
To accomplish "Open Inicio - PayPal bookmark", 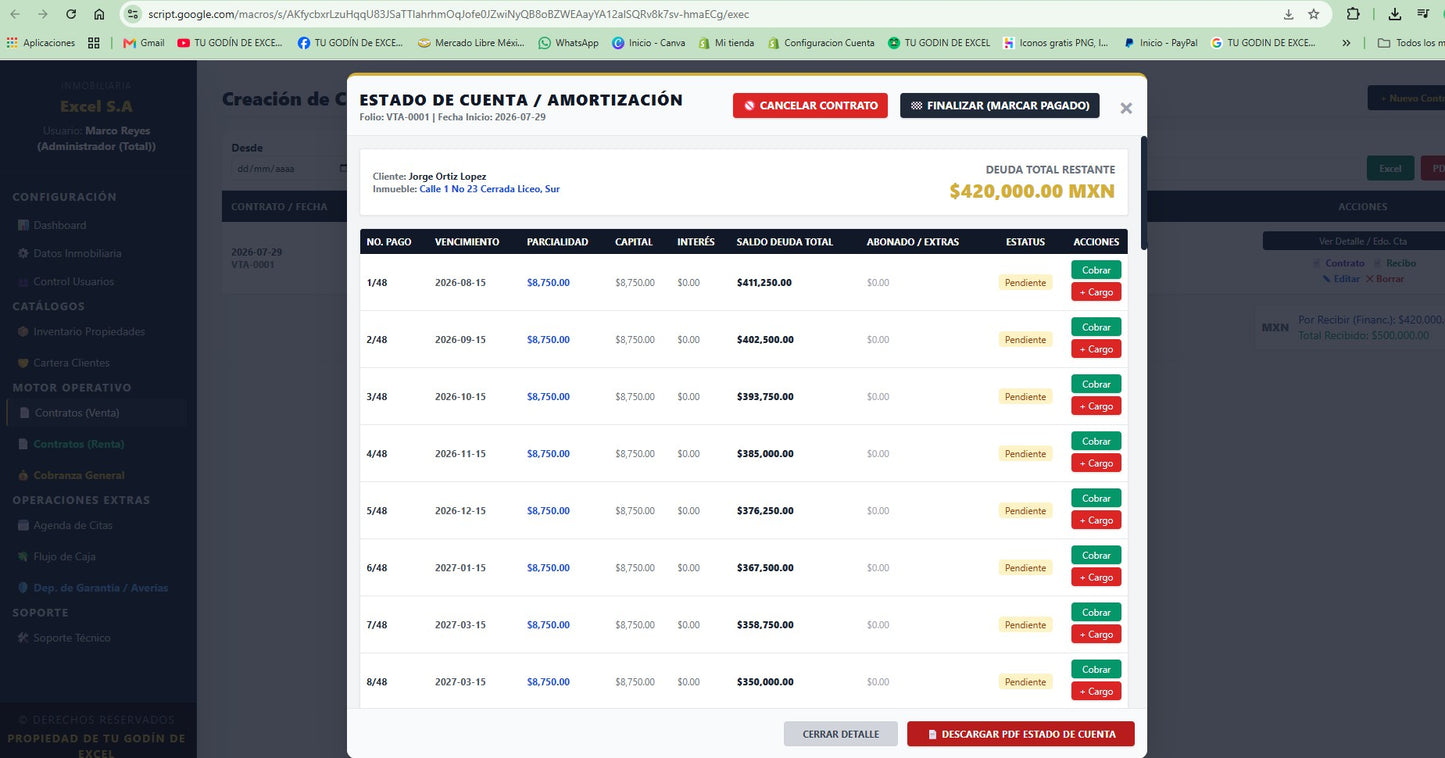I will (1160, 43).
